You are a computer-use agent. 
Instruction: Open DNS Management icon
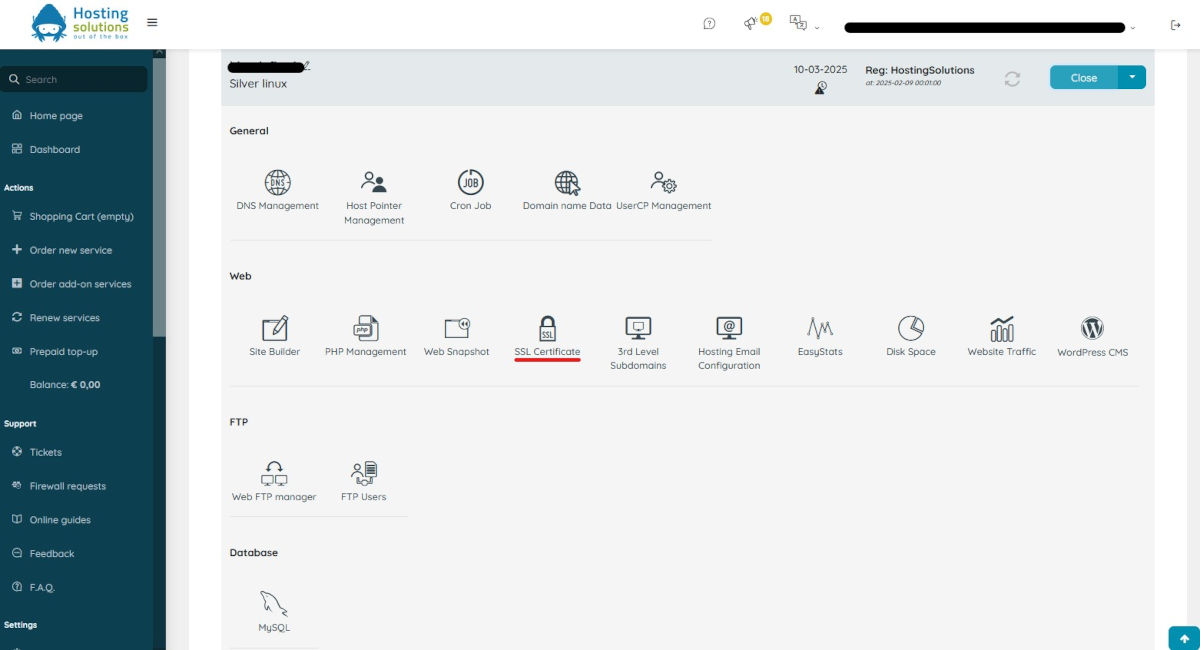click(x=277, y=183)
